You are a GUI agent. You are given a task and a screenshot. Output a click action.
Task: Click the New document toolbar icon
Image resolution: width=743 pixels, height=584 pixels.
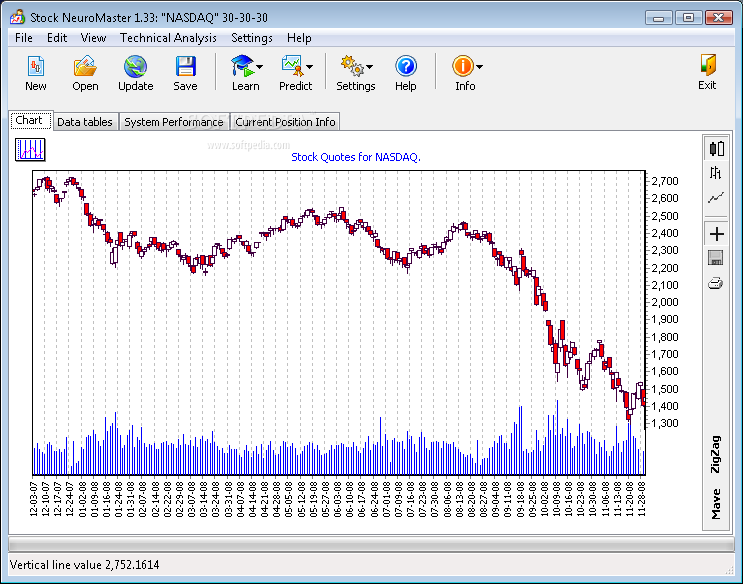[36, 66]
